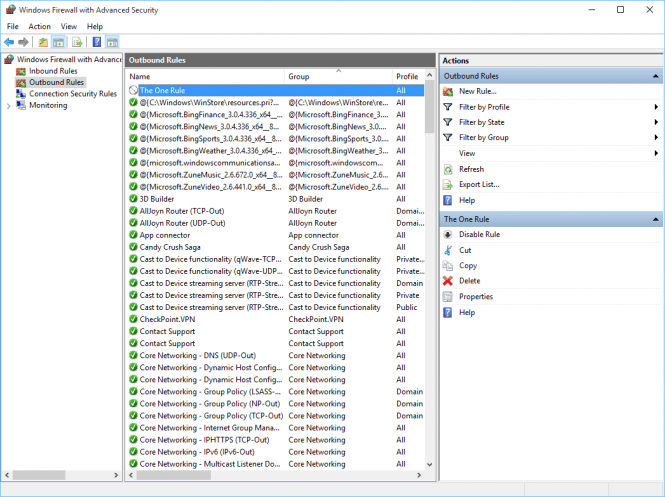Select Inbound Rules in the tree
This screenshot has height=497, width=665.
coord(53,72)
